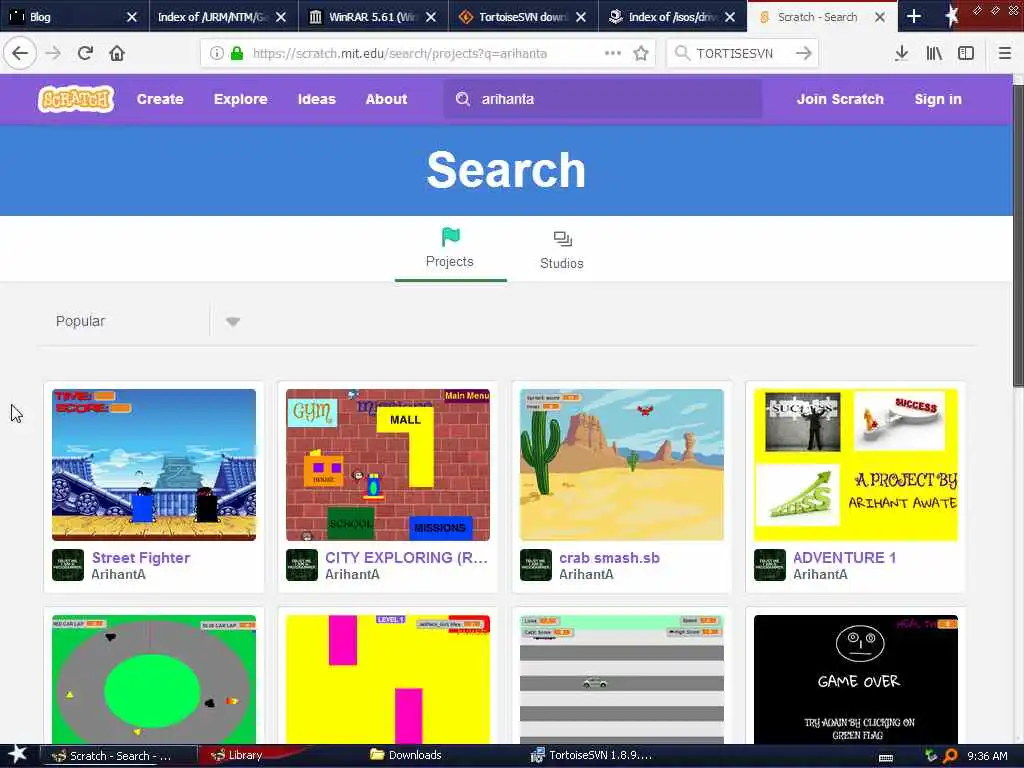
Task: Click the Join Scratch button
Action: pyautogui.click(x=840, y=99)
